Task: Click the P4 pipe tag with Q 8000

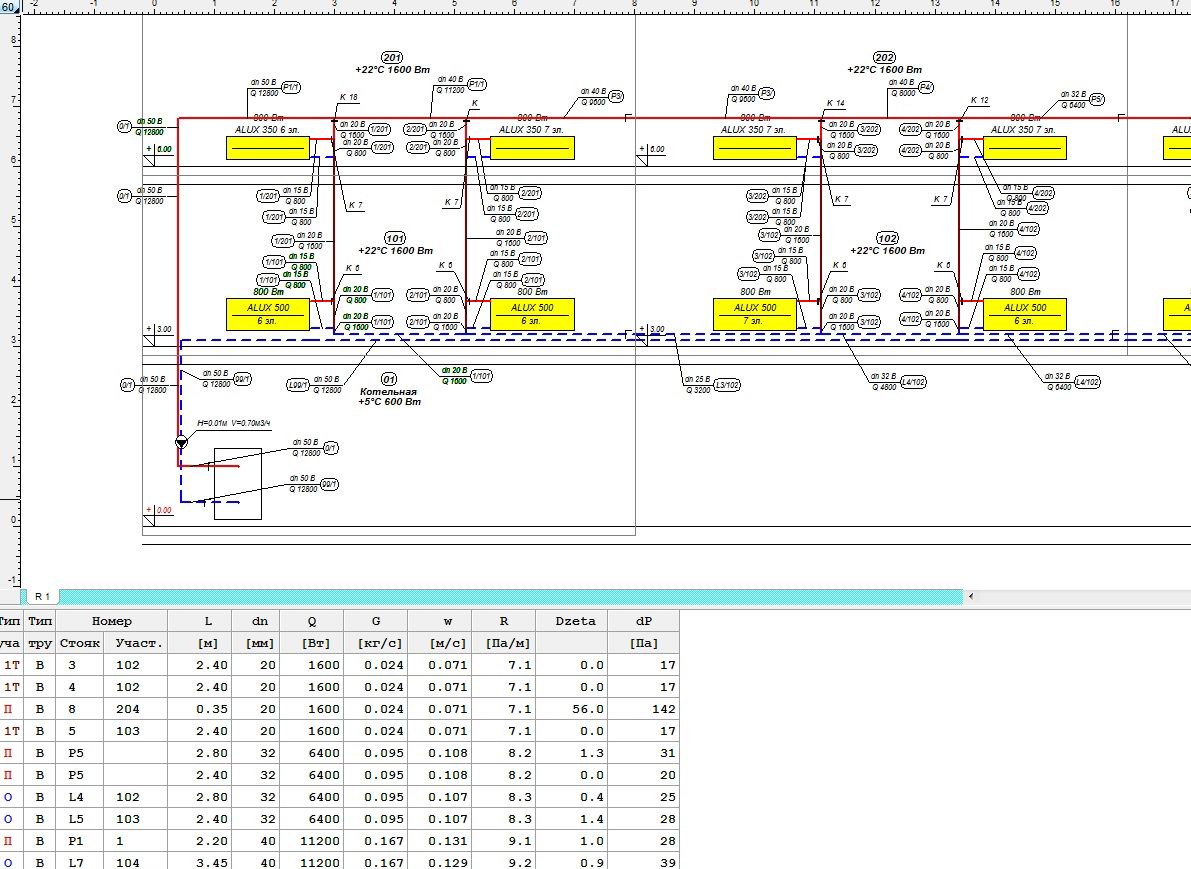Action: pos(926,88)
